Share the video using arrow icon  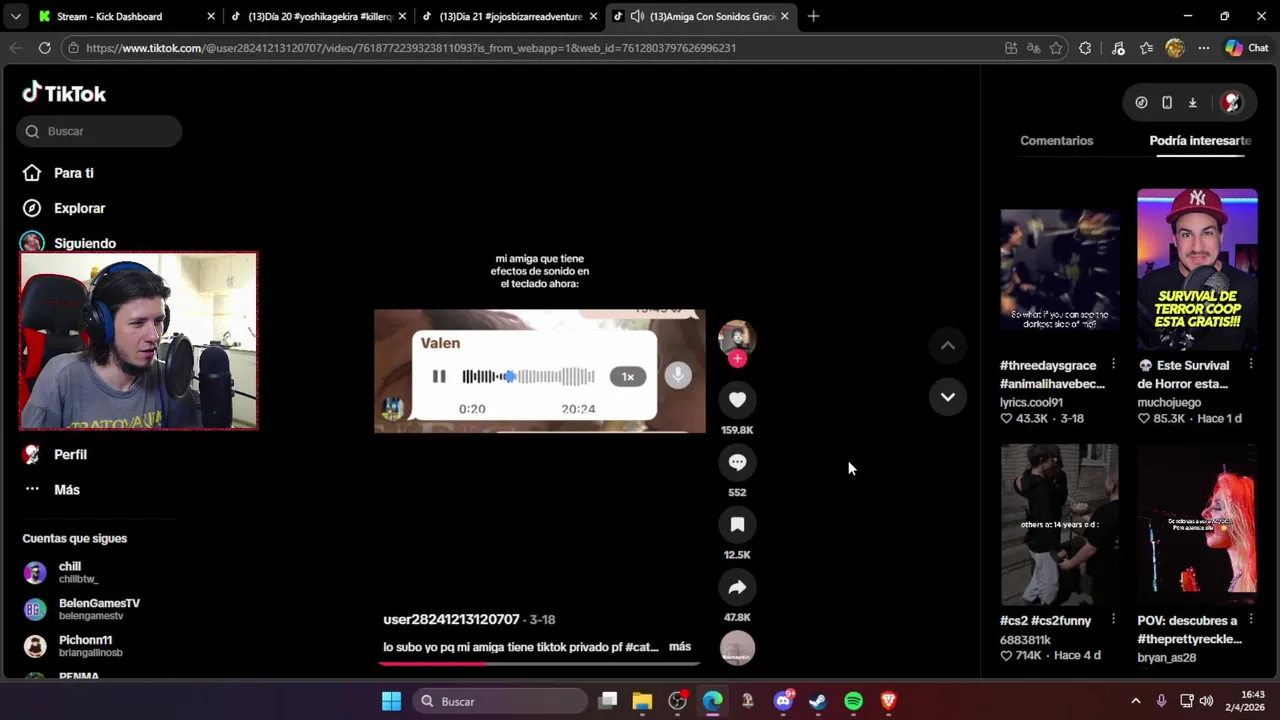click(x=737, y=587)
